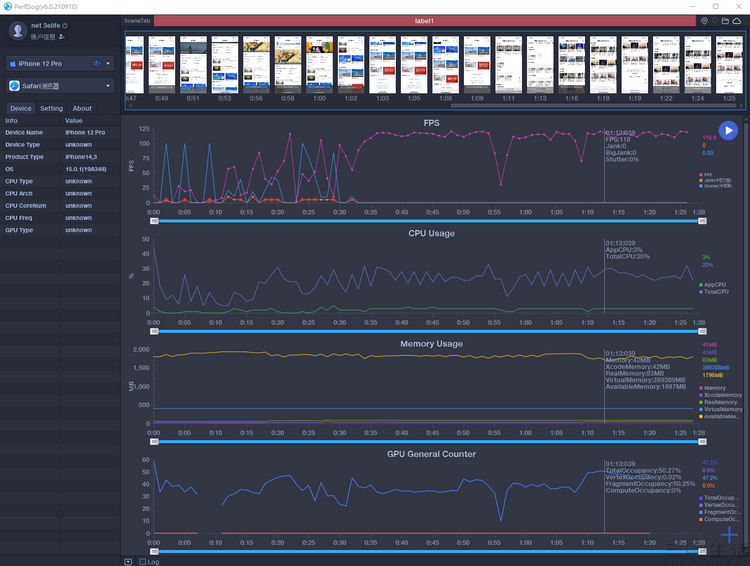Open the About tab

click(x=82, y=109)
